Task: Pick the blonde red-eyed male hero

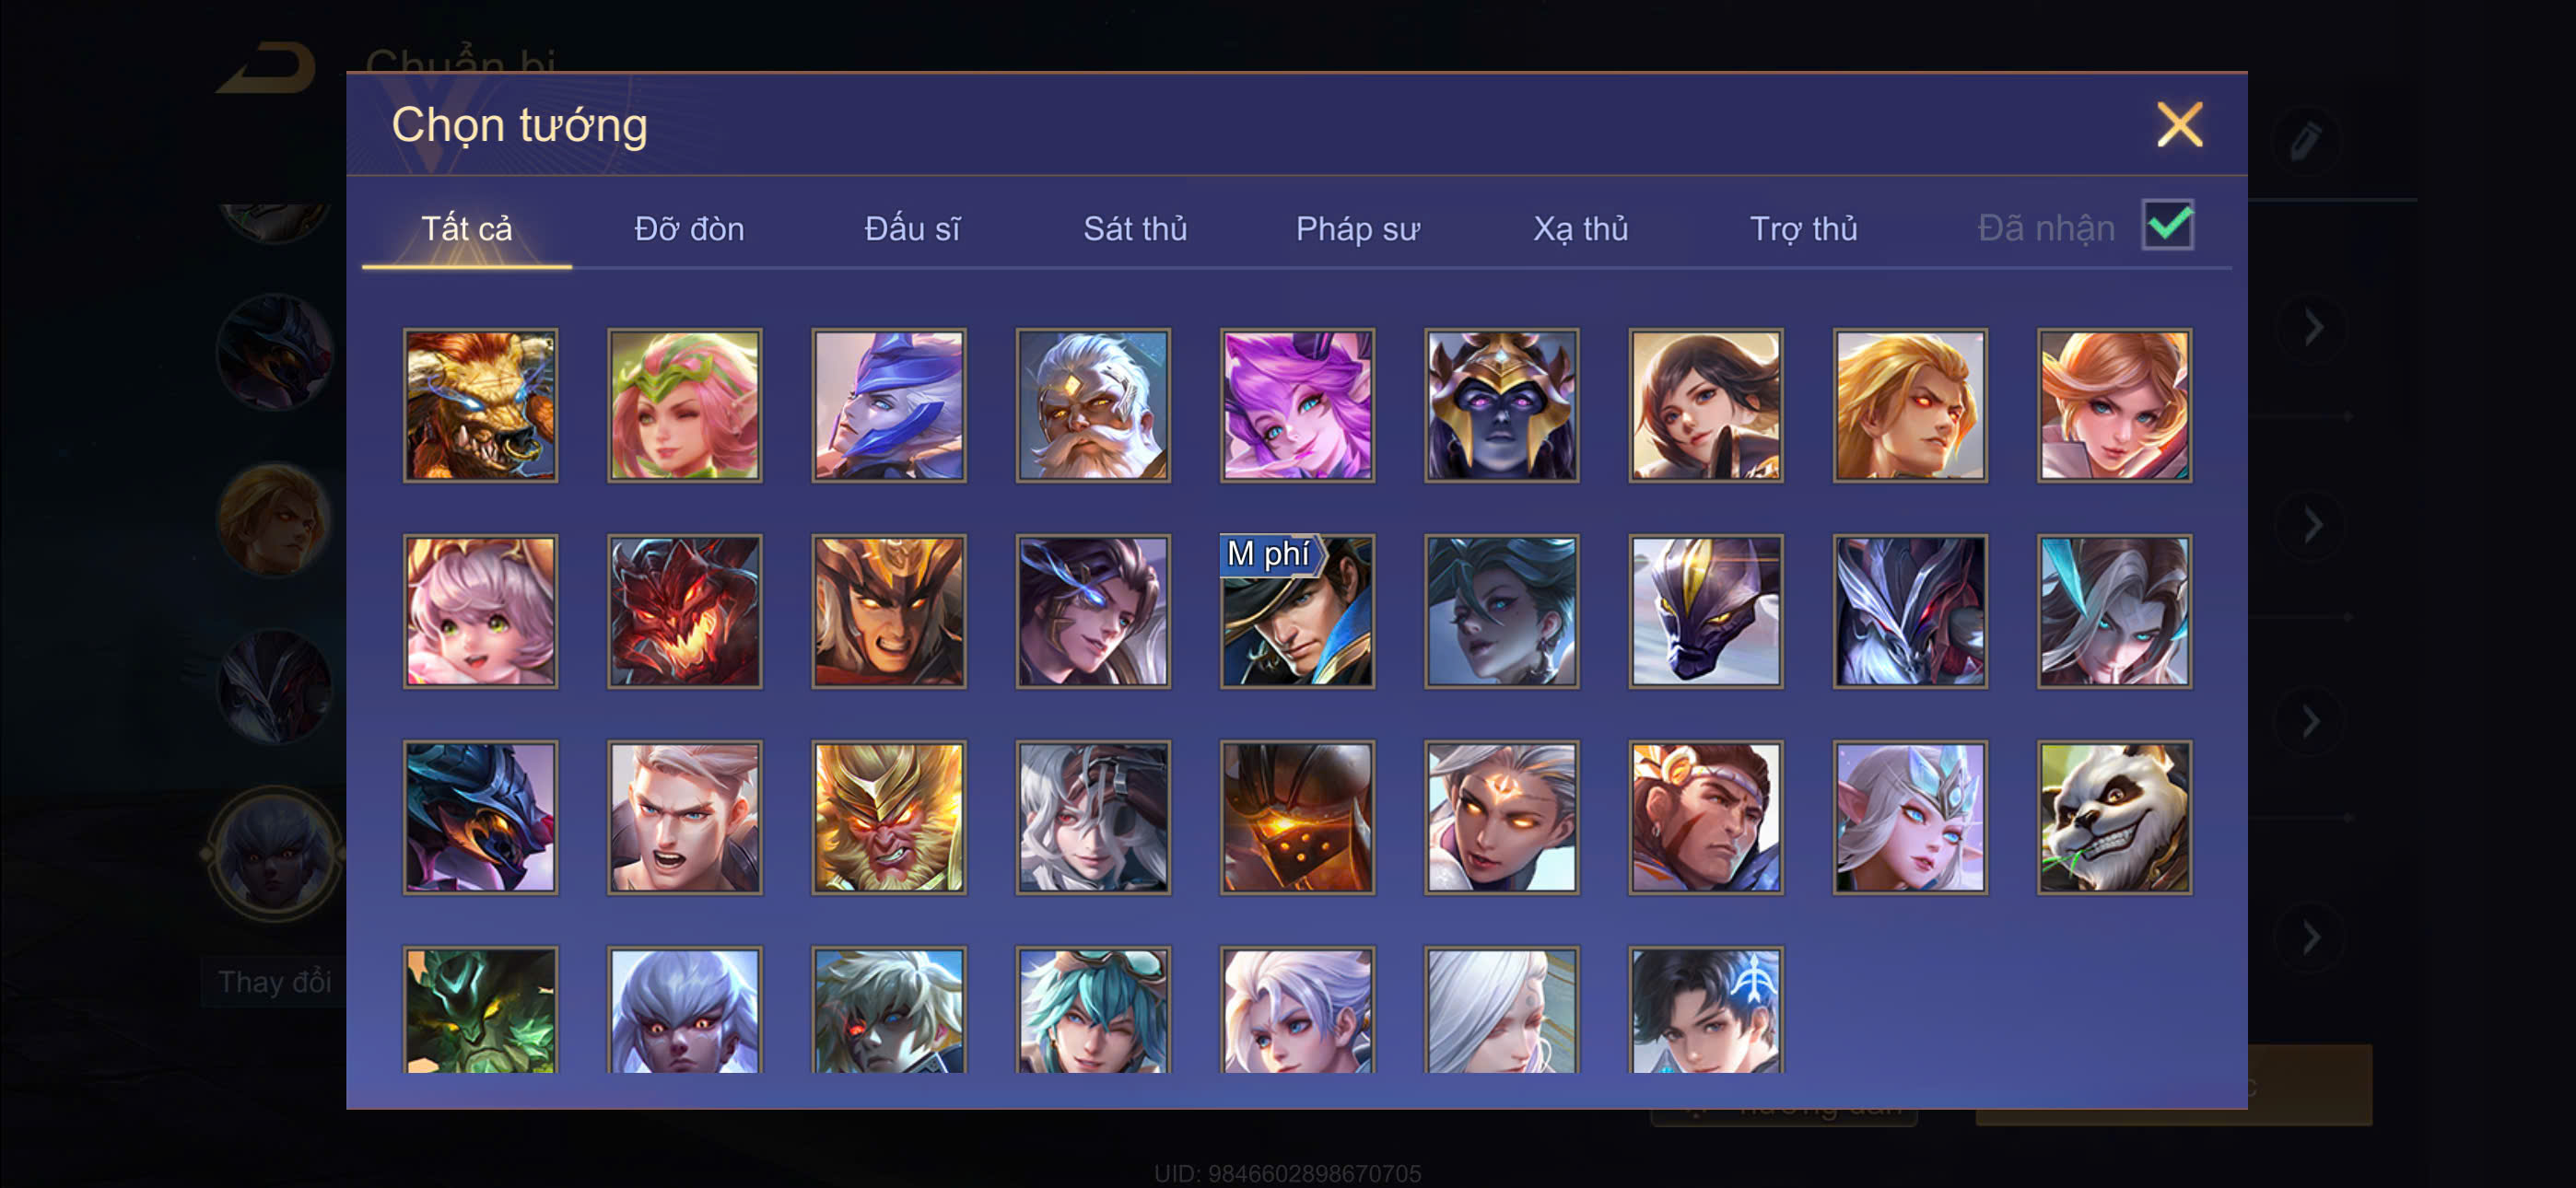Action: [x=1910, y=405]
